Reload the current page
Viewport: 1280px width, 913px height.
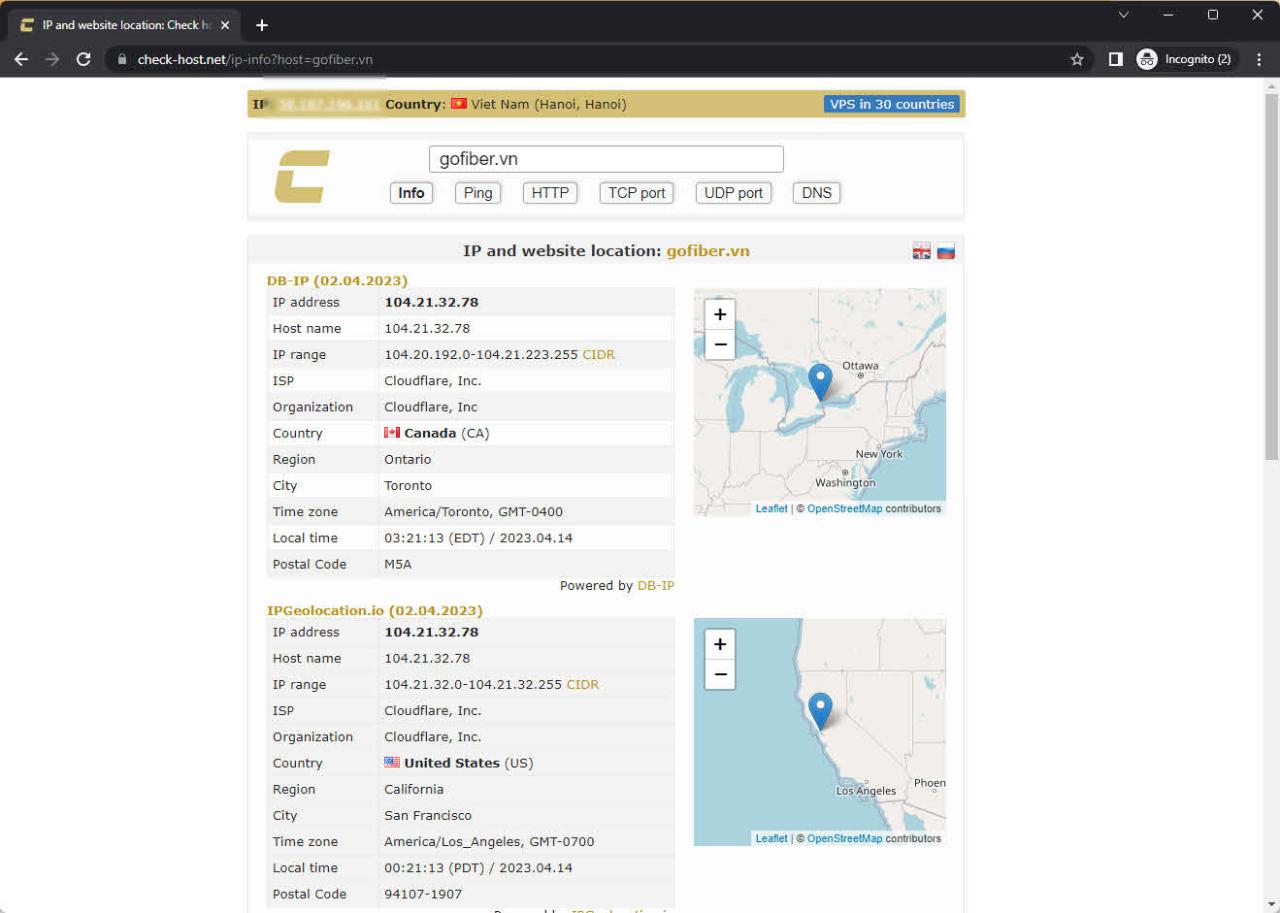click(x=84, y=59)
